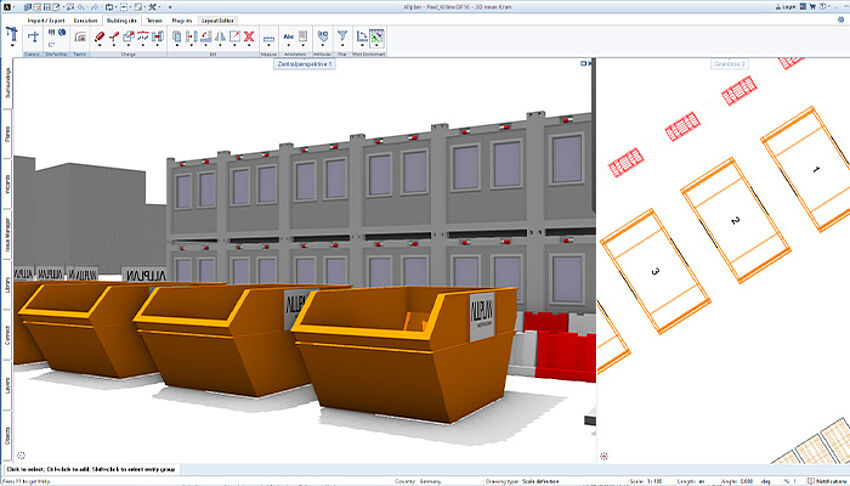The image size is (850, 486).
Task: Select the crane tool icon
Action: (12, 35)
